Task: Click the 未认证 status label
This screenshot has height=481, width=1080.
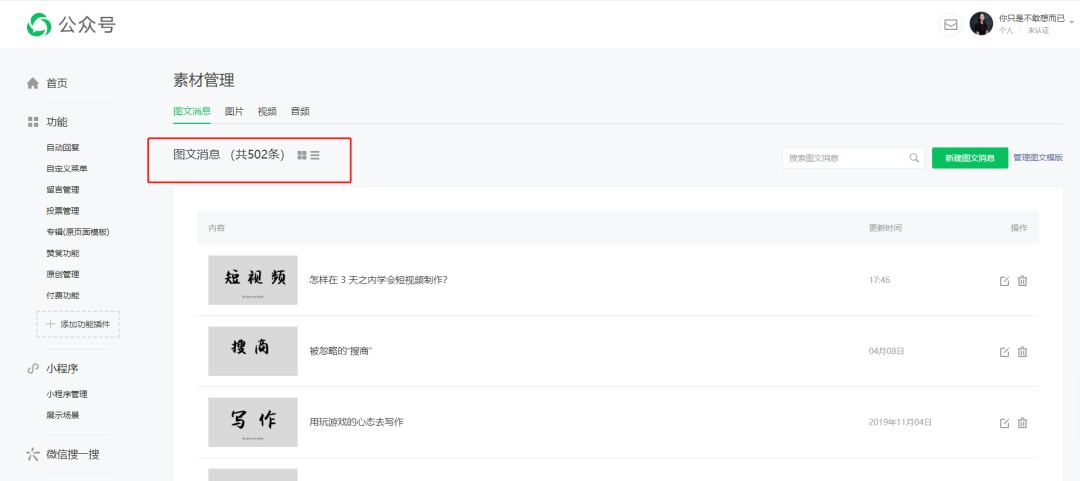Action: (1038, 31)
